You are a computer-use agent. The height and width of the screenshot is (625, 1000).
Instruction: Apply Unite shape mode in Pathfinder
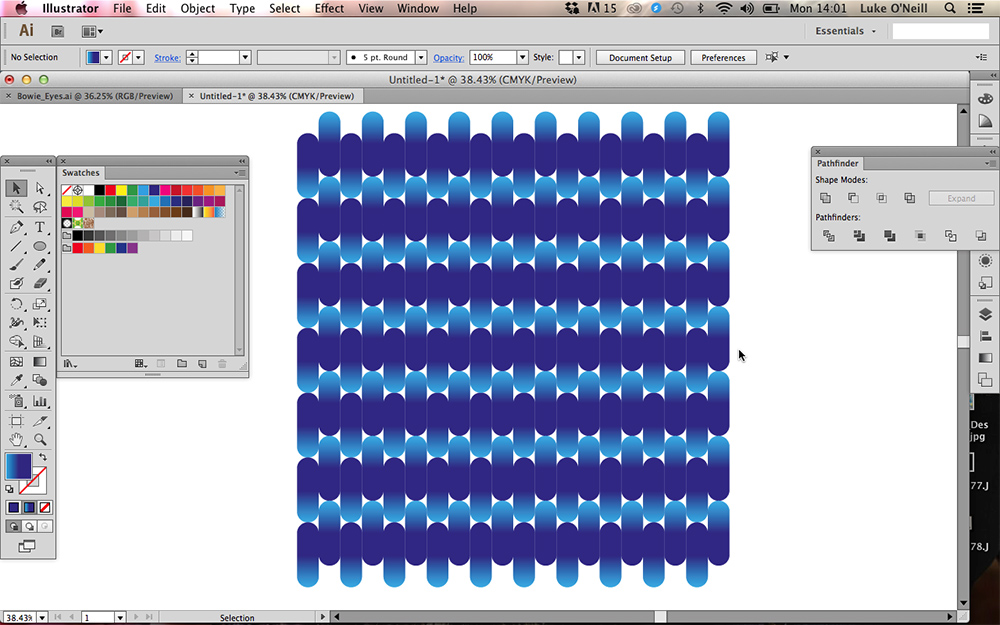tap(825, 198)
